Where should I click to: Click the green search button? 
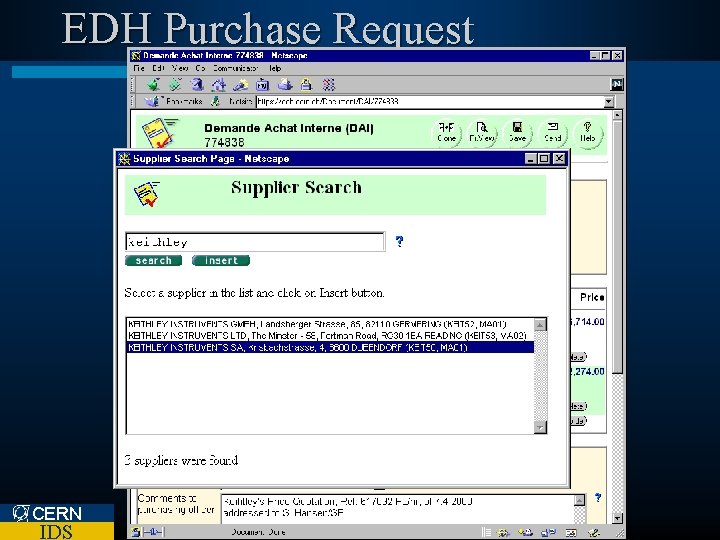153,260
